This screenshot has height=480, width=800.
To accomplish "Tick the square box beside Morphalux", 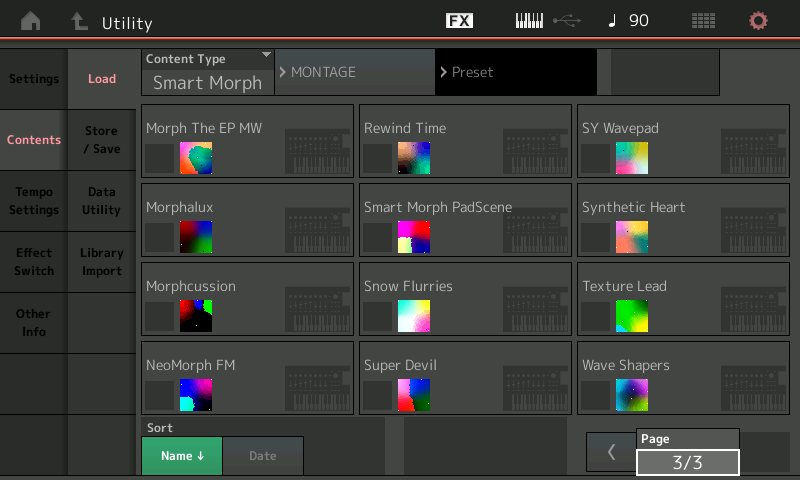I will tap(160, 237).
